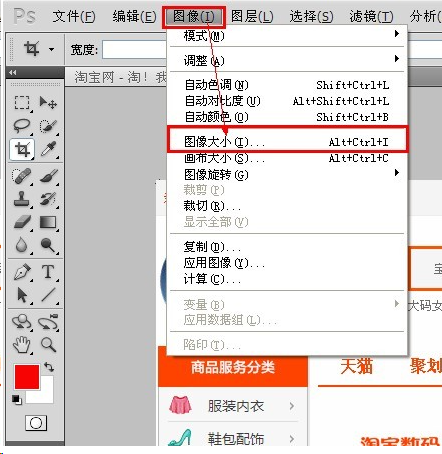The height and width of the screenshot is (454, 442).
Task: Select the Eraser tool
Action: 22,222
